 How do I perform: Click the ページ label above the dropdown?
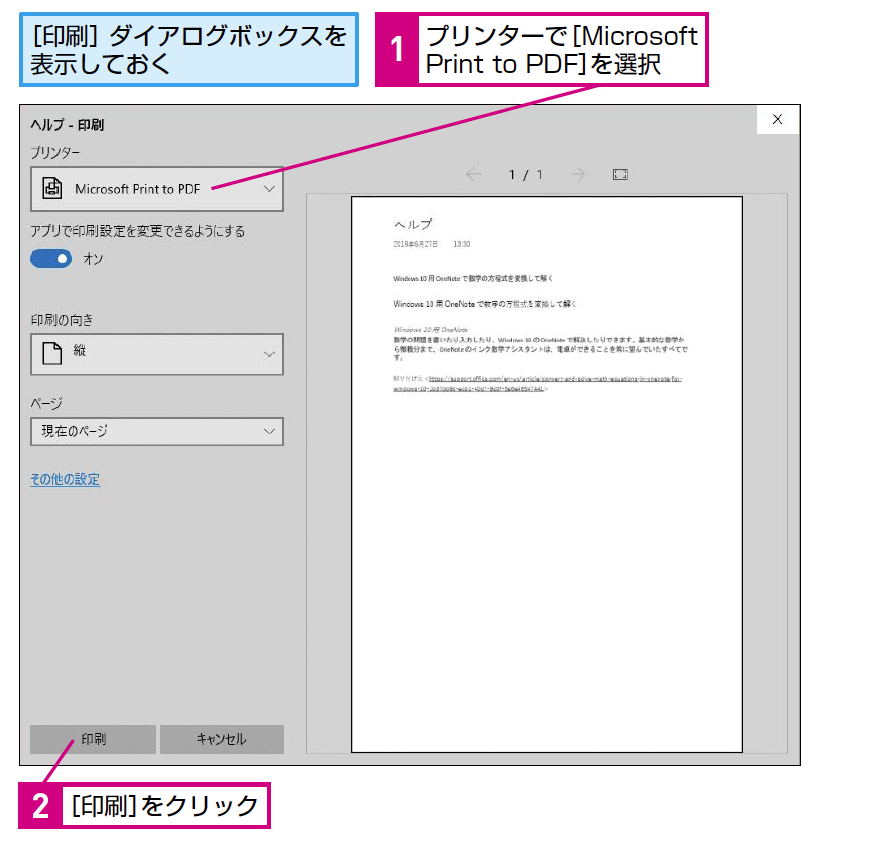pyautogui.click(x=46, y=404)
